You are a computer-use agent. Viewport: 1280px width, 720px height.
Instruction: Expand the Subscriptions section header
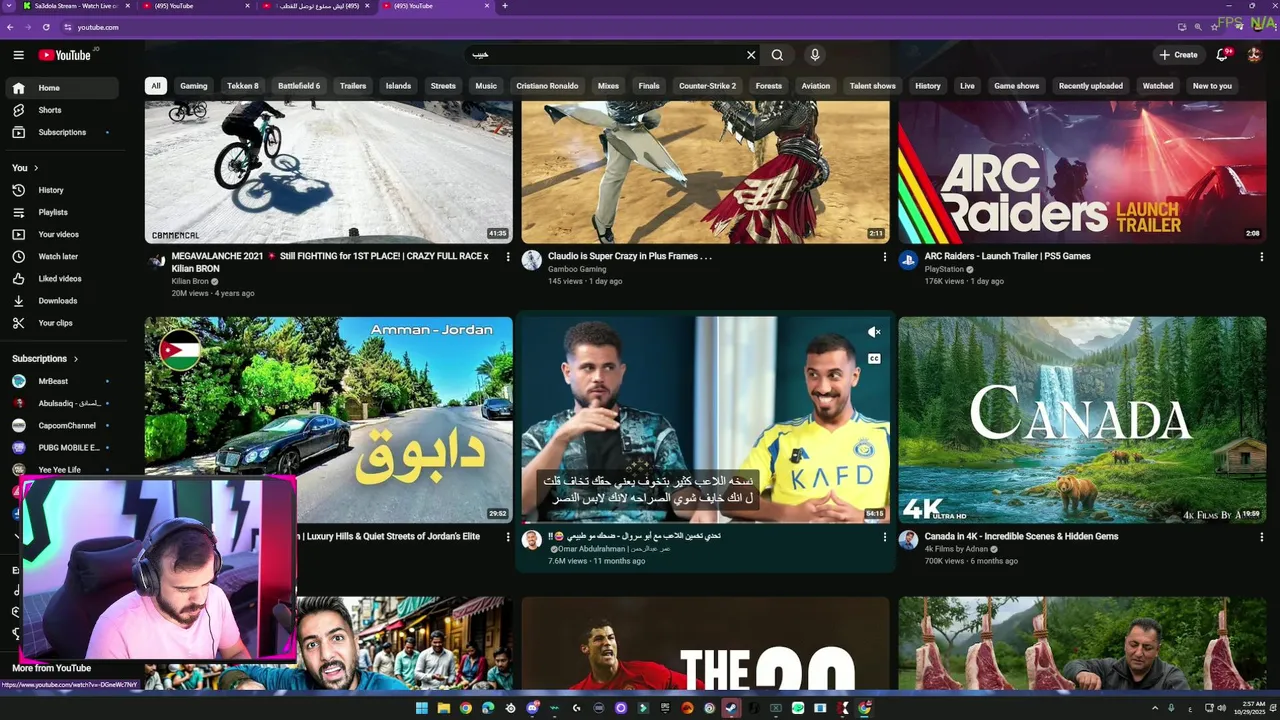pyautogui.click(x=45, y=359)
